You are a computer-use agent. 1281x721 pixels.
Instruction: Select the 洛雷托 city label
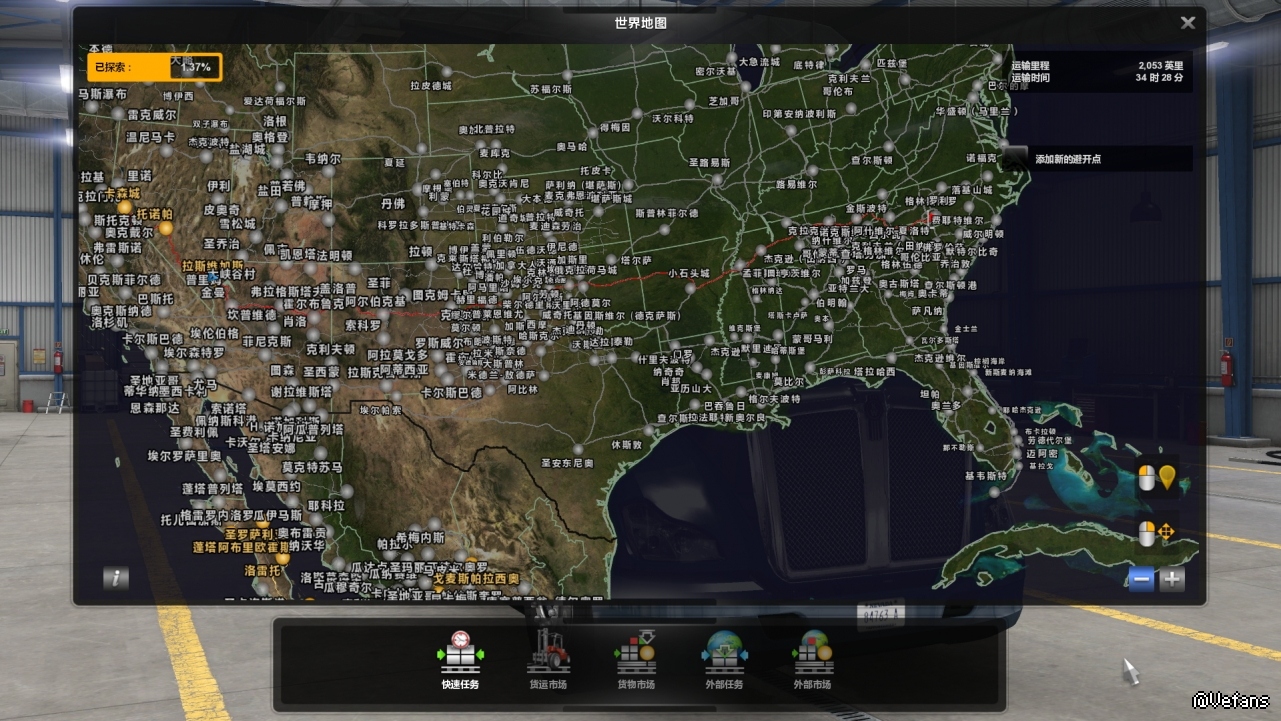tap(262, 570)
